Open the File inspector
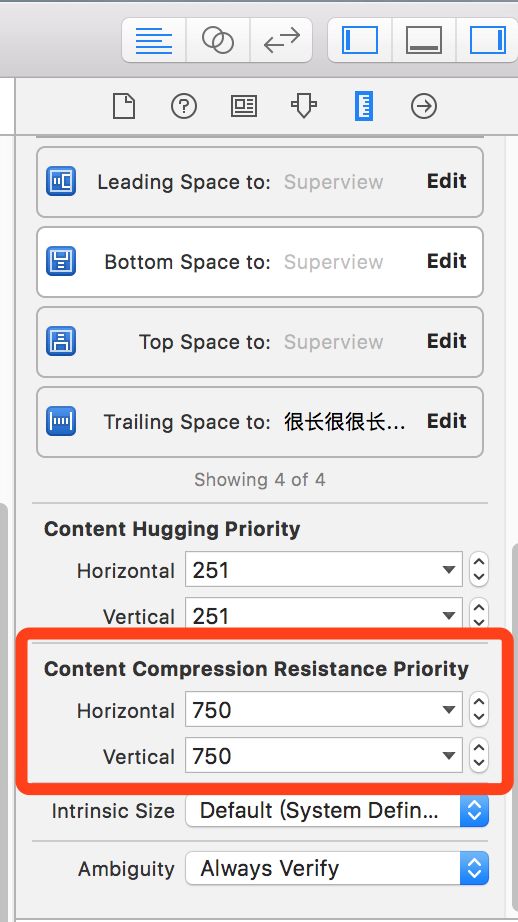The image size is (518, 922). click(x=124, y=106)
